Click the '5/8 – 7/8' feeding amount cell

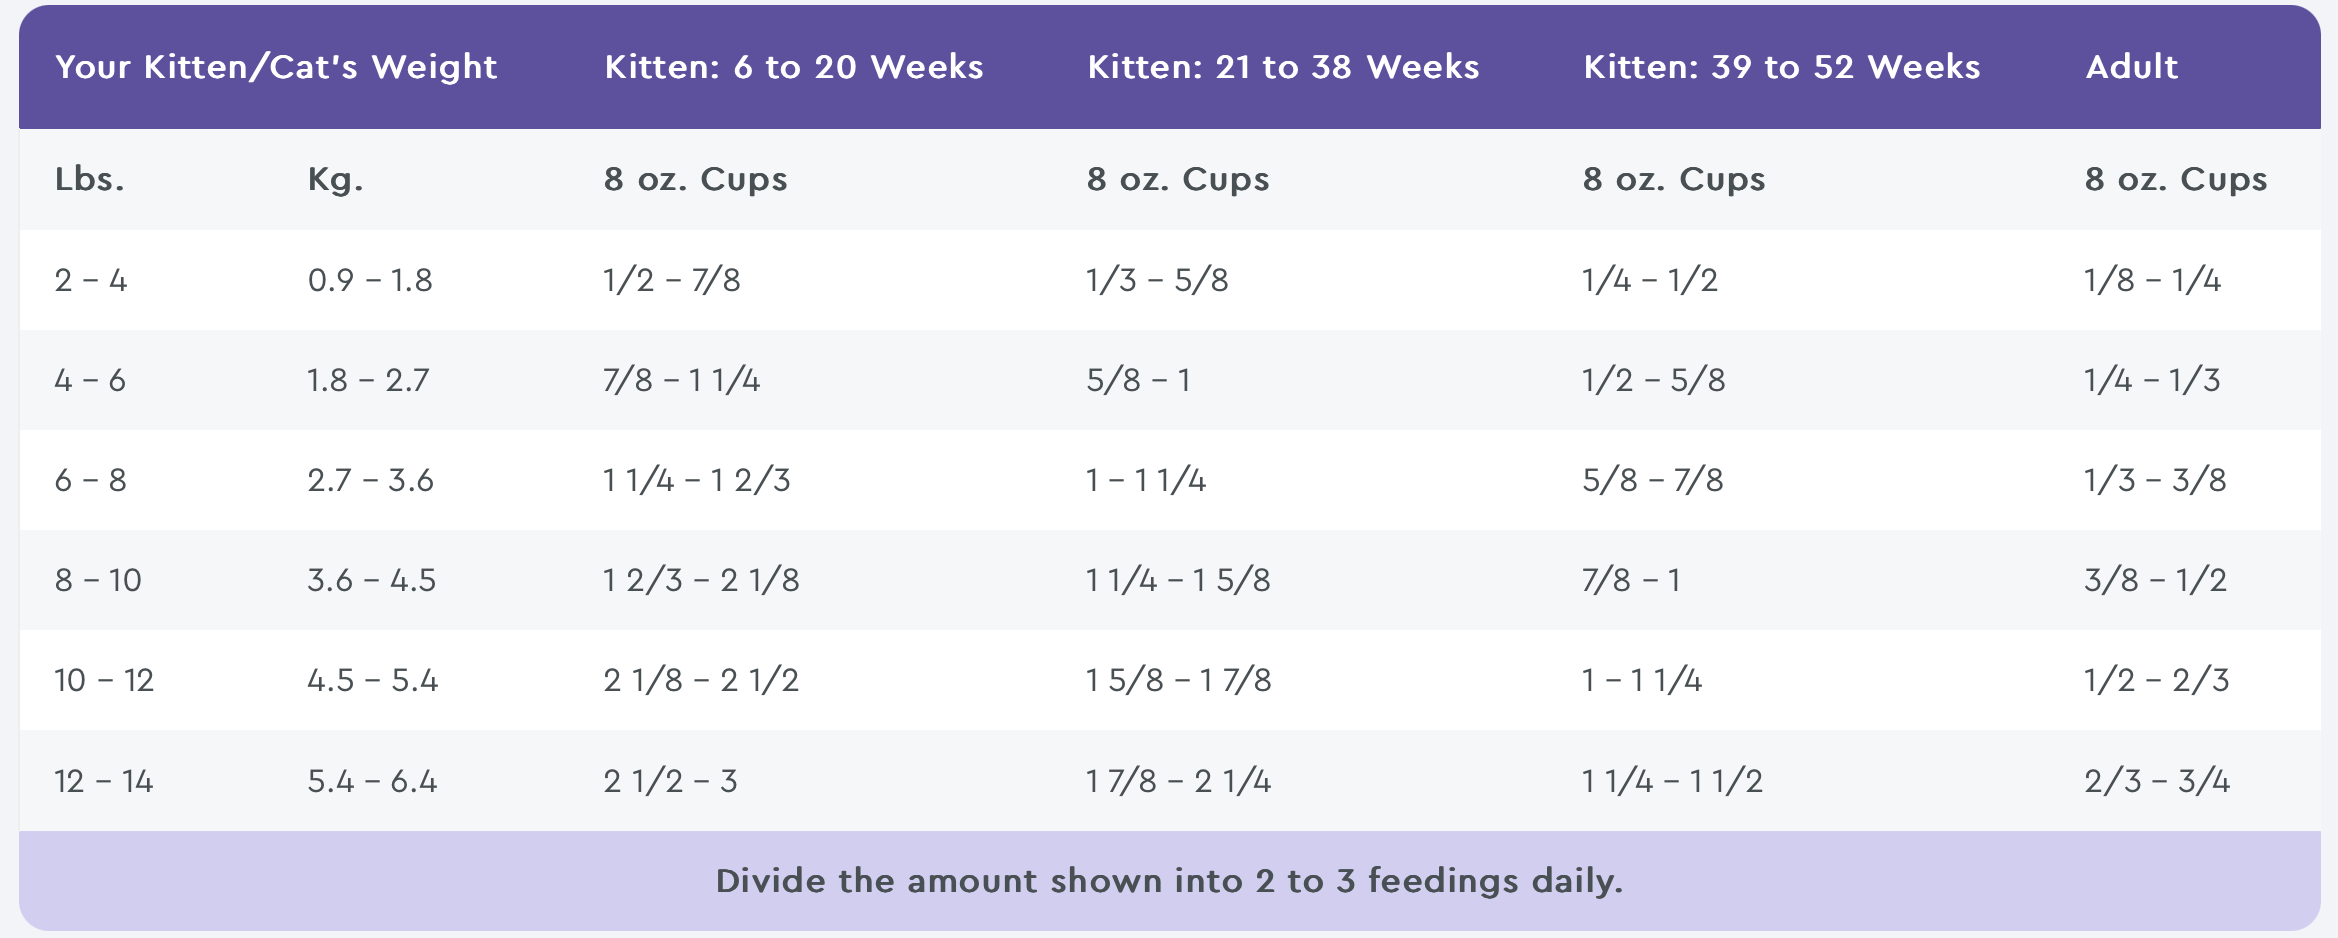(1653, 480)
